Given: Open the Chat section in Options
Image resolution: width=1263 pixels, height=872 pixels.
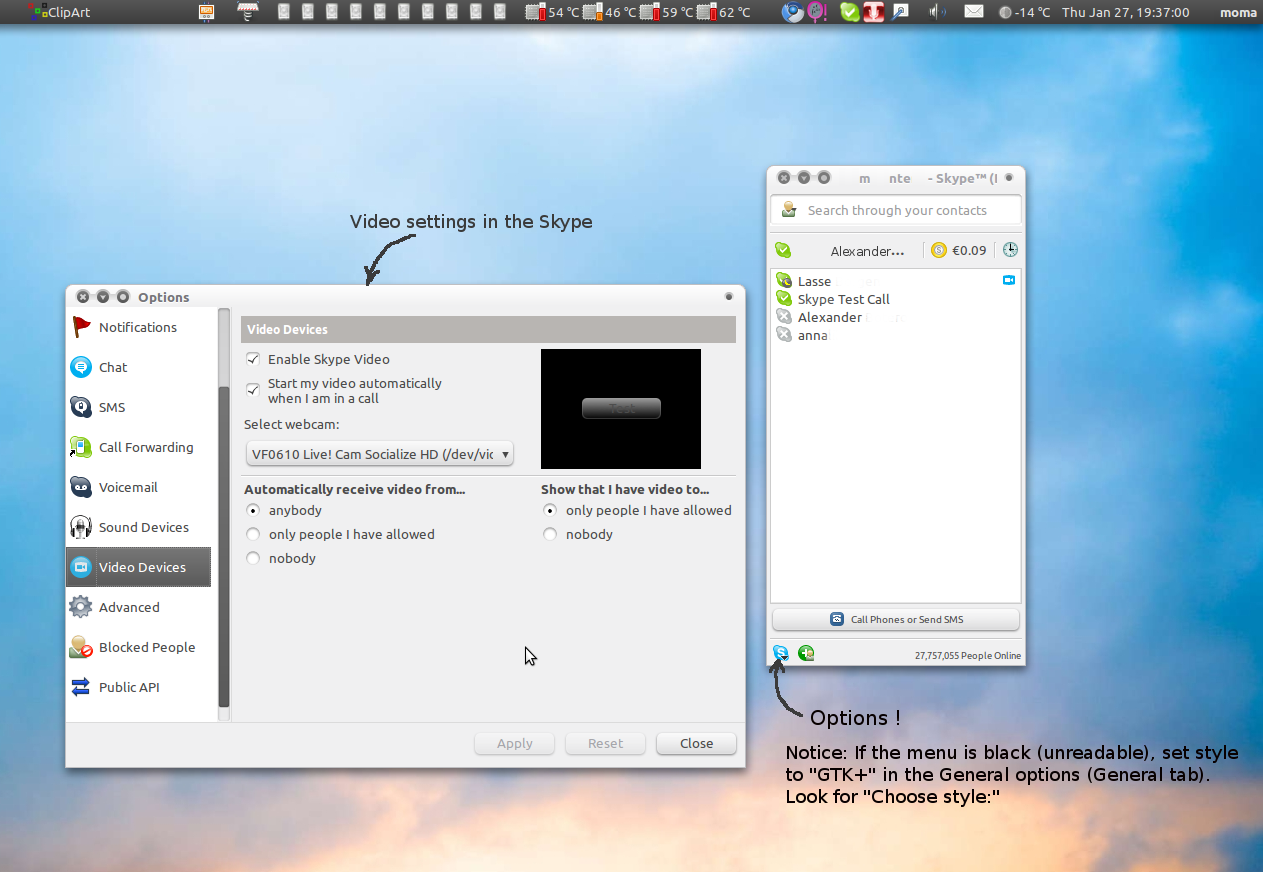Looking at the screenshot, I should 138,367.
